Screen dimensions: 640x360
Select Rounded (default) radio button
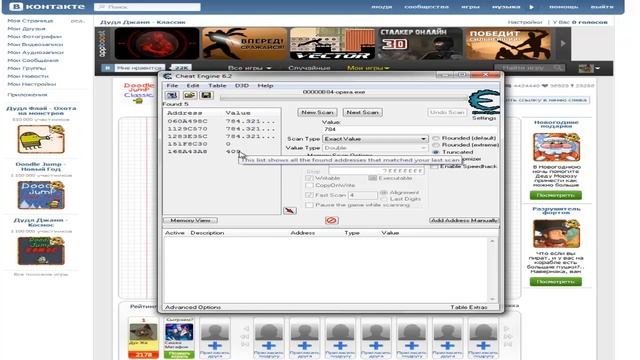pos(436,138)
